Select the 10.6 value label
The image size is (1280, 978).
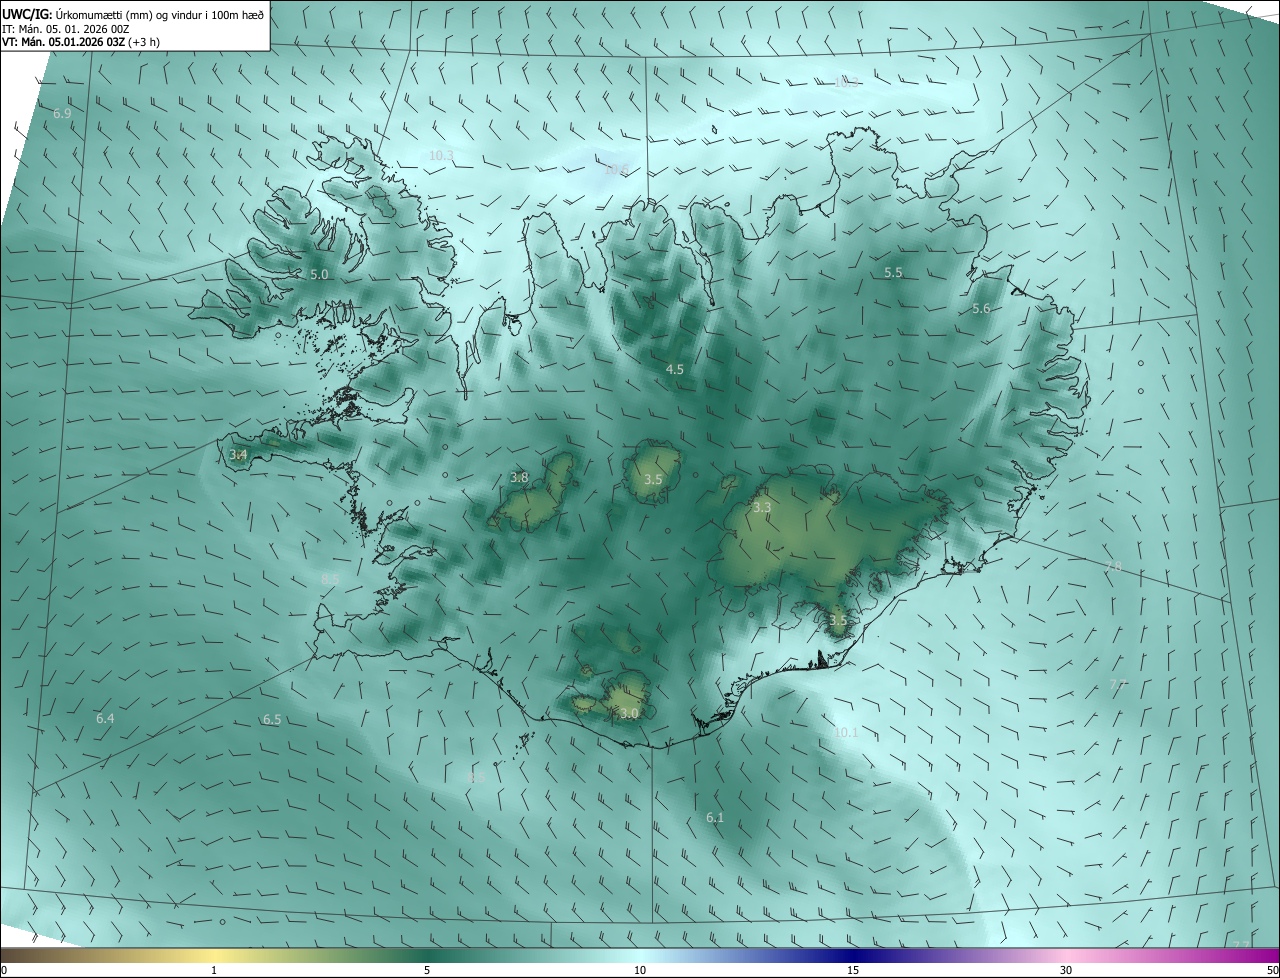pos(616,170)
